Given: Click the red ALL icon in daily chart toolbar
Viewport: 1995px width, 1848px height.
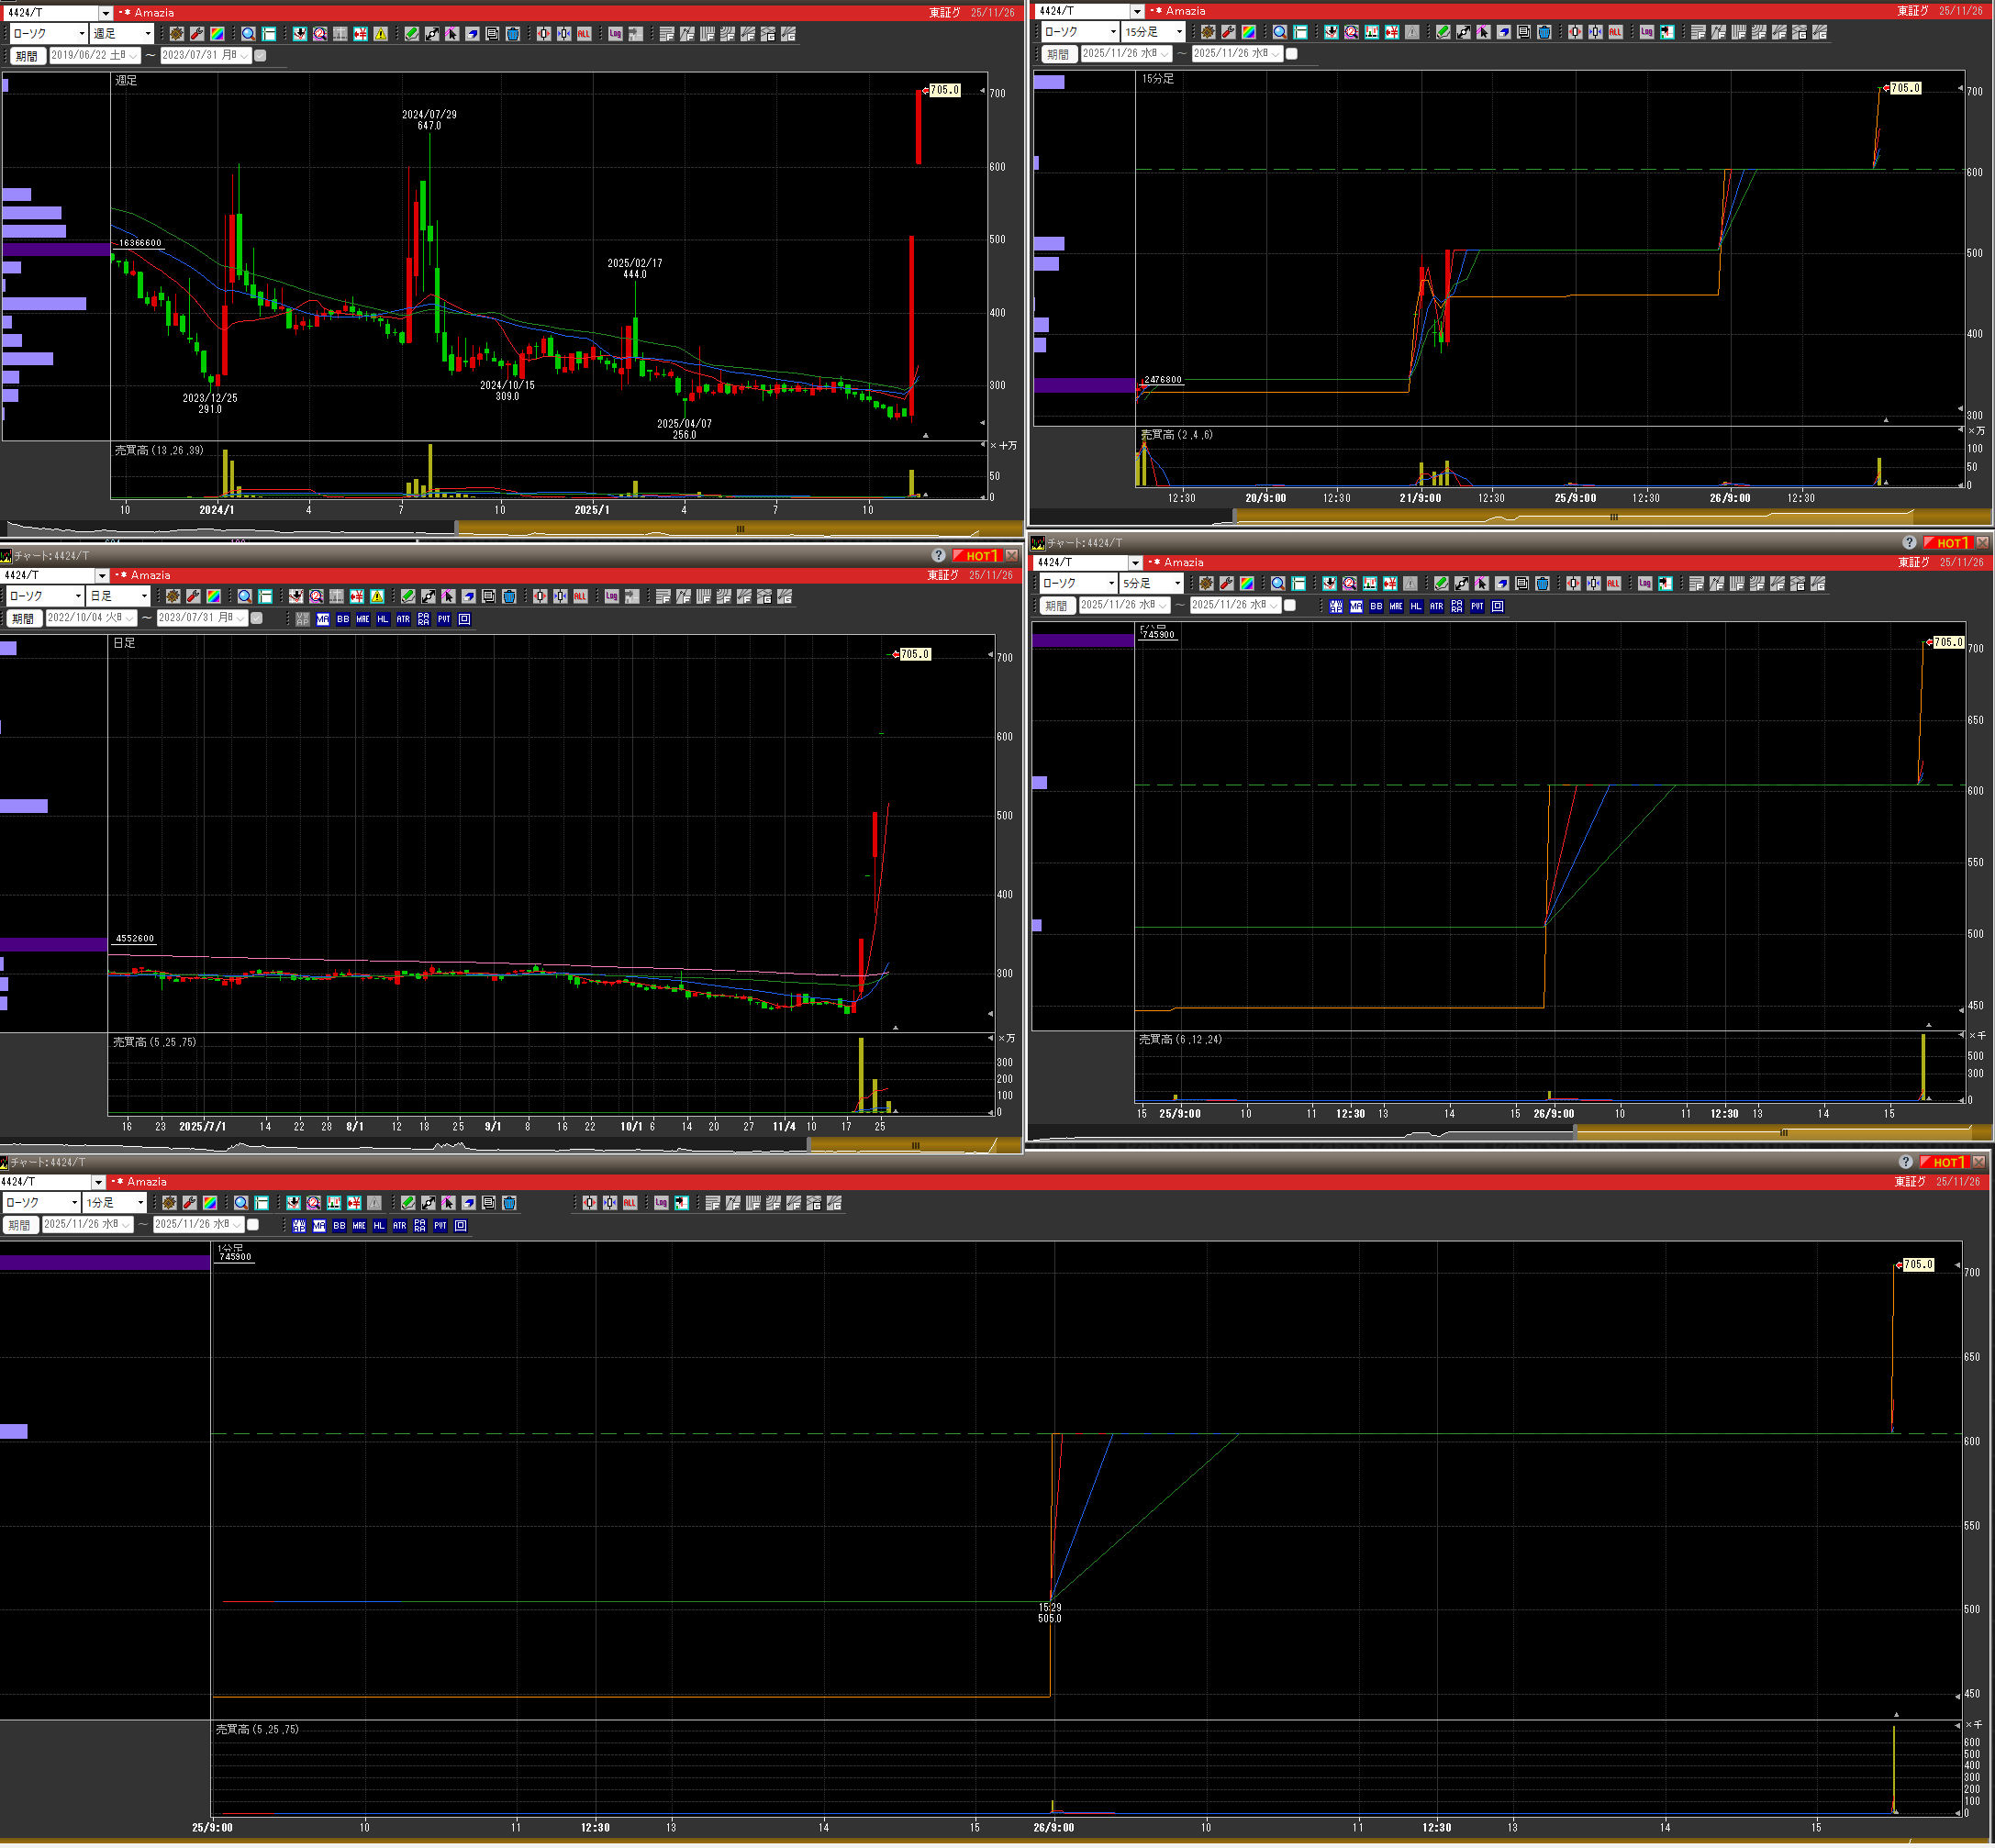Looking at the screenshot, I should click(x=580, y=597).
